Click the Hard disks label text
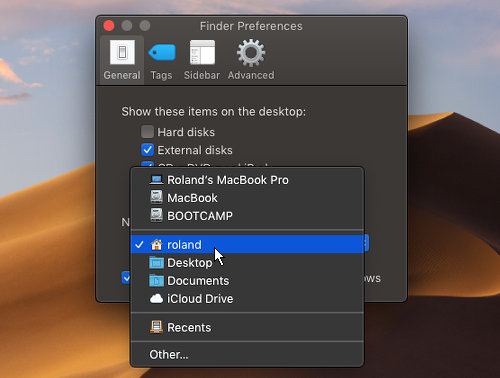This screenshot has height=378, width=500. [186, 132]
